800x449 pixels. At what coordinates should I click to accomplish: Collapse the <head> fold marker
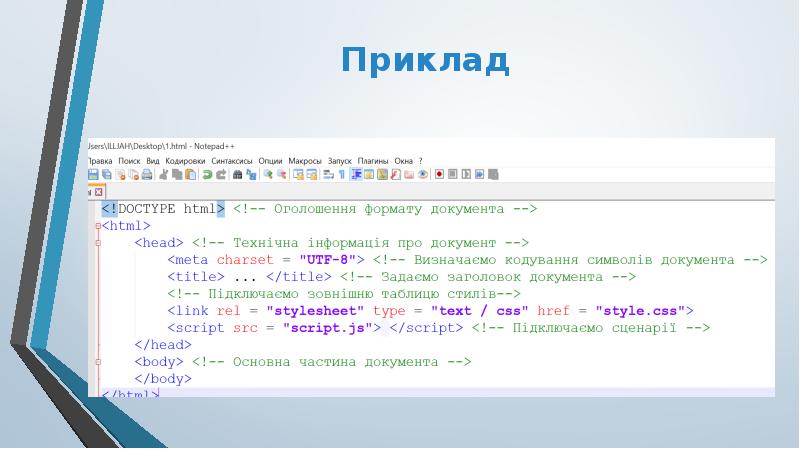(98, 243)
